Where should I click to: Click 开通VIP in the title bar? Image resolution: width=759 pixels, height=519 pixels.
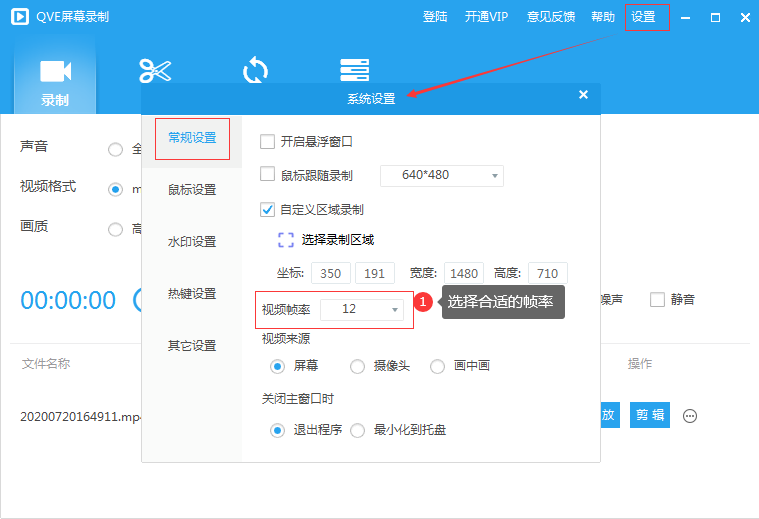click(x=486, y=17)
